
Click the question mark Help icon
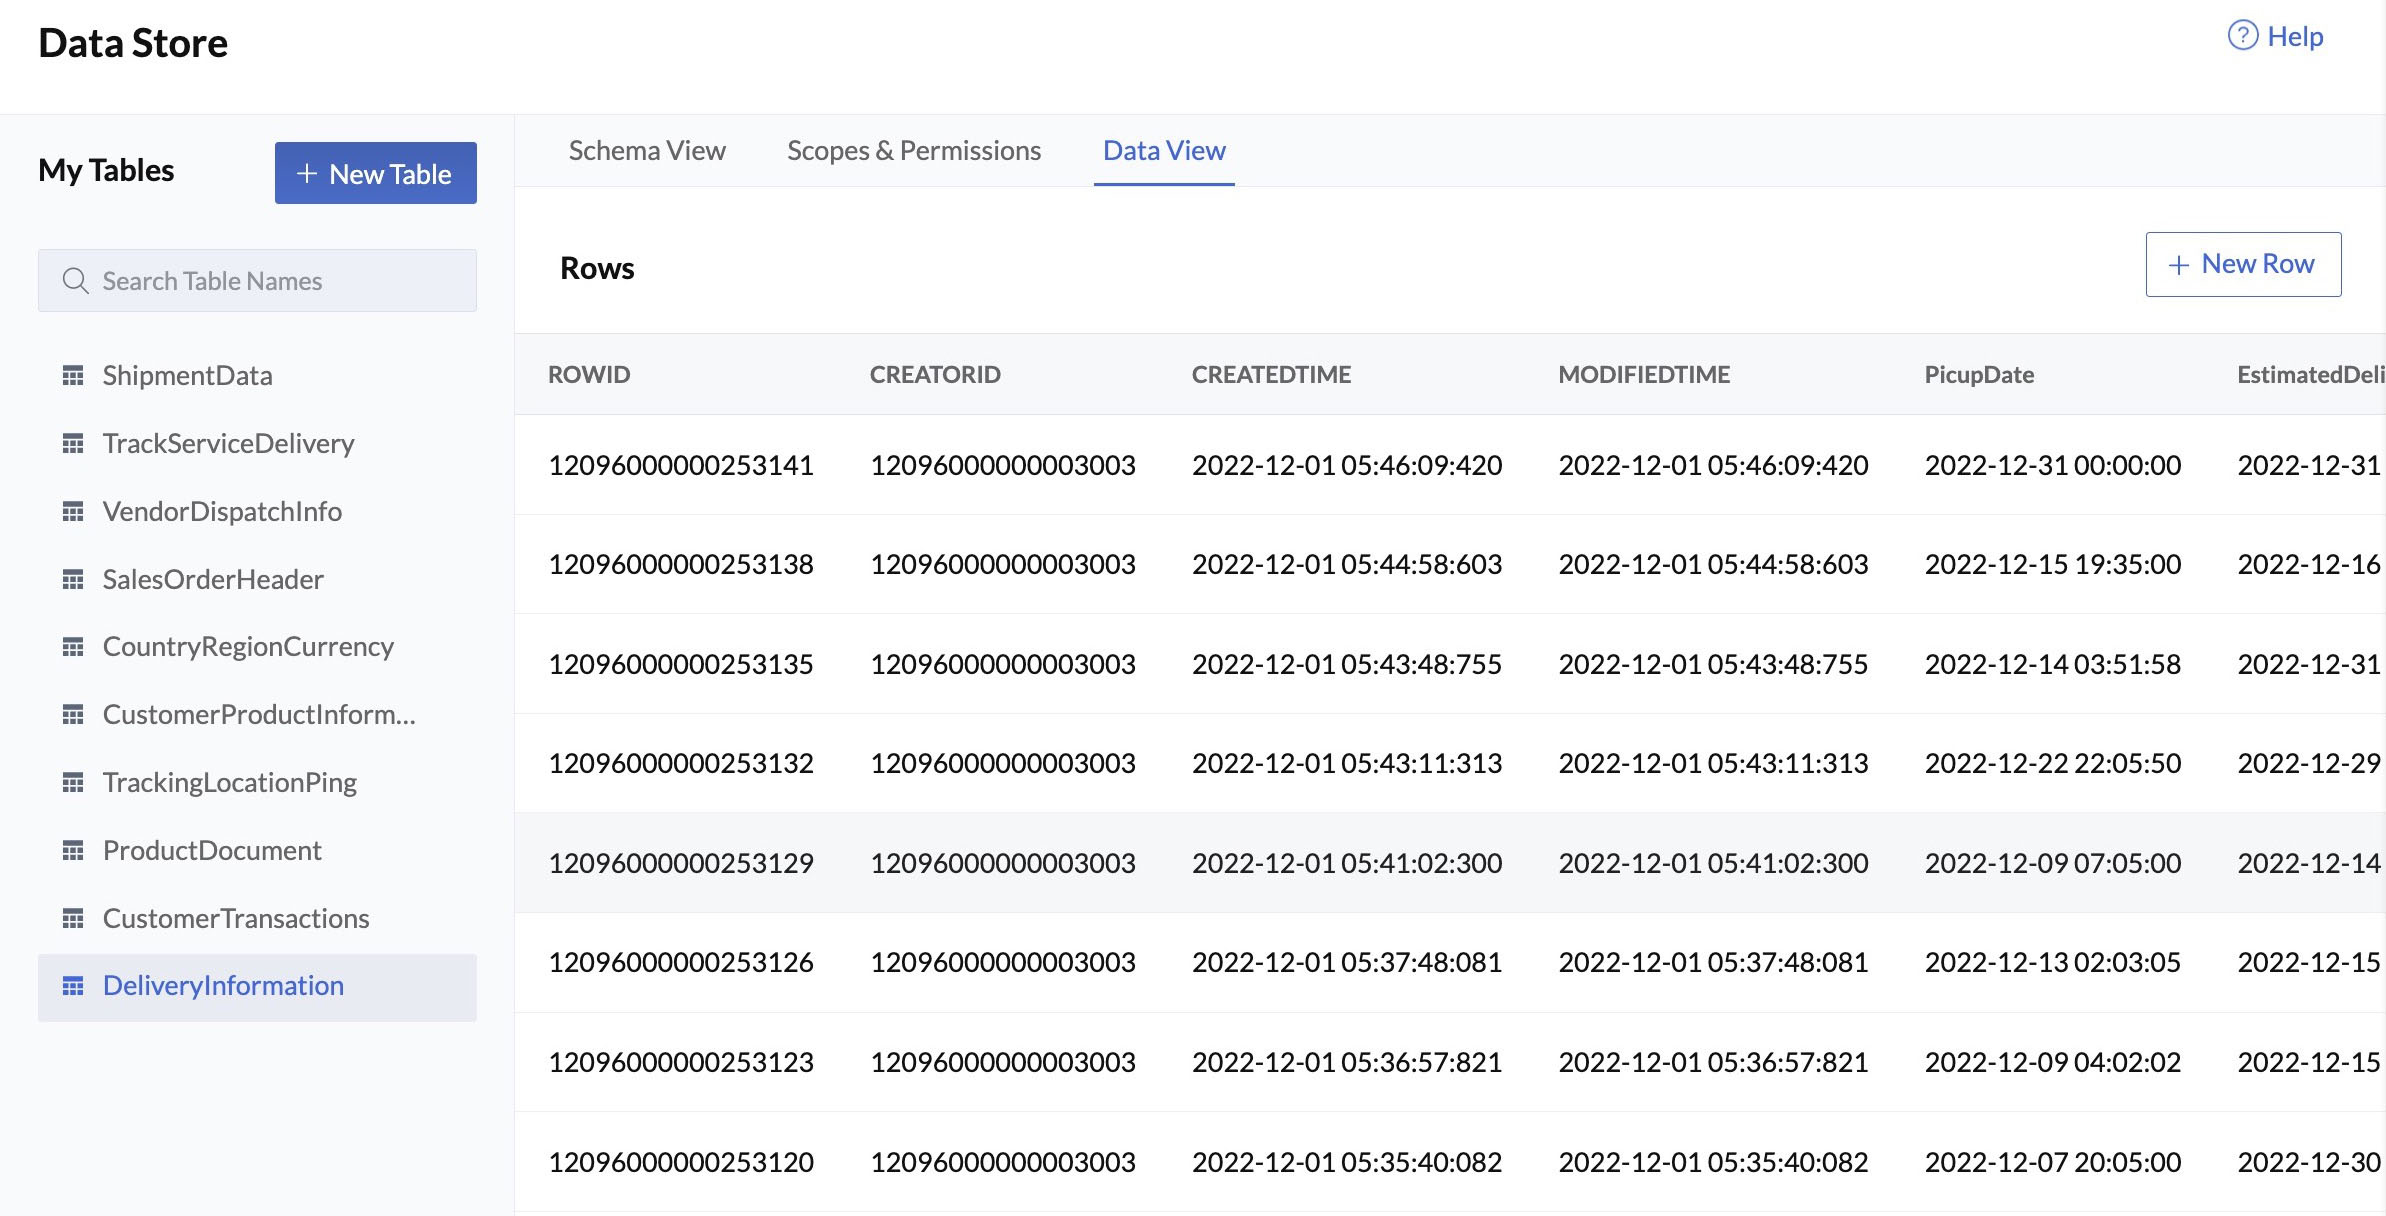tap(2242, 35)
